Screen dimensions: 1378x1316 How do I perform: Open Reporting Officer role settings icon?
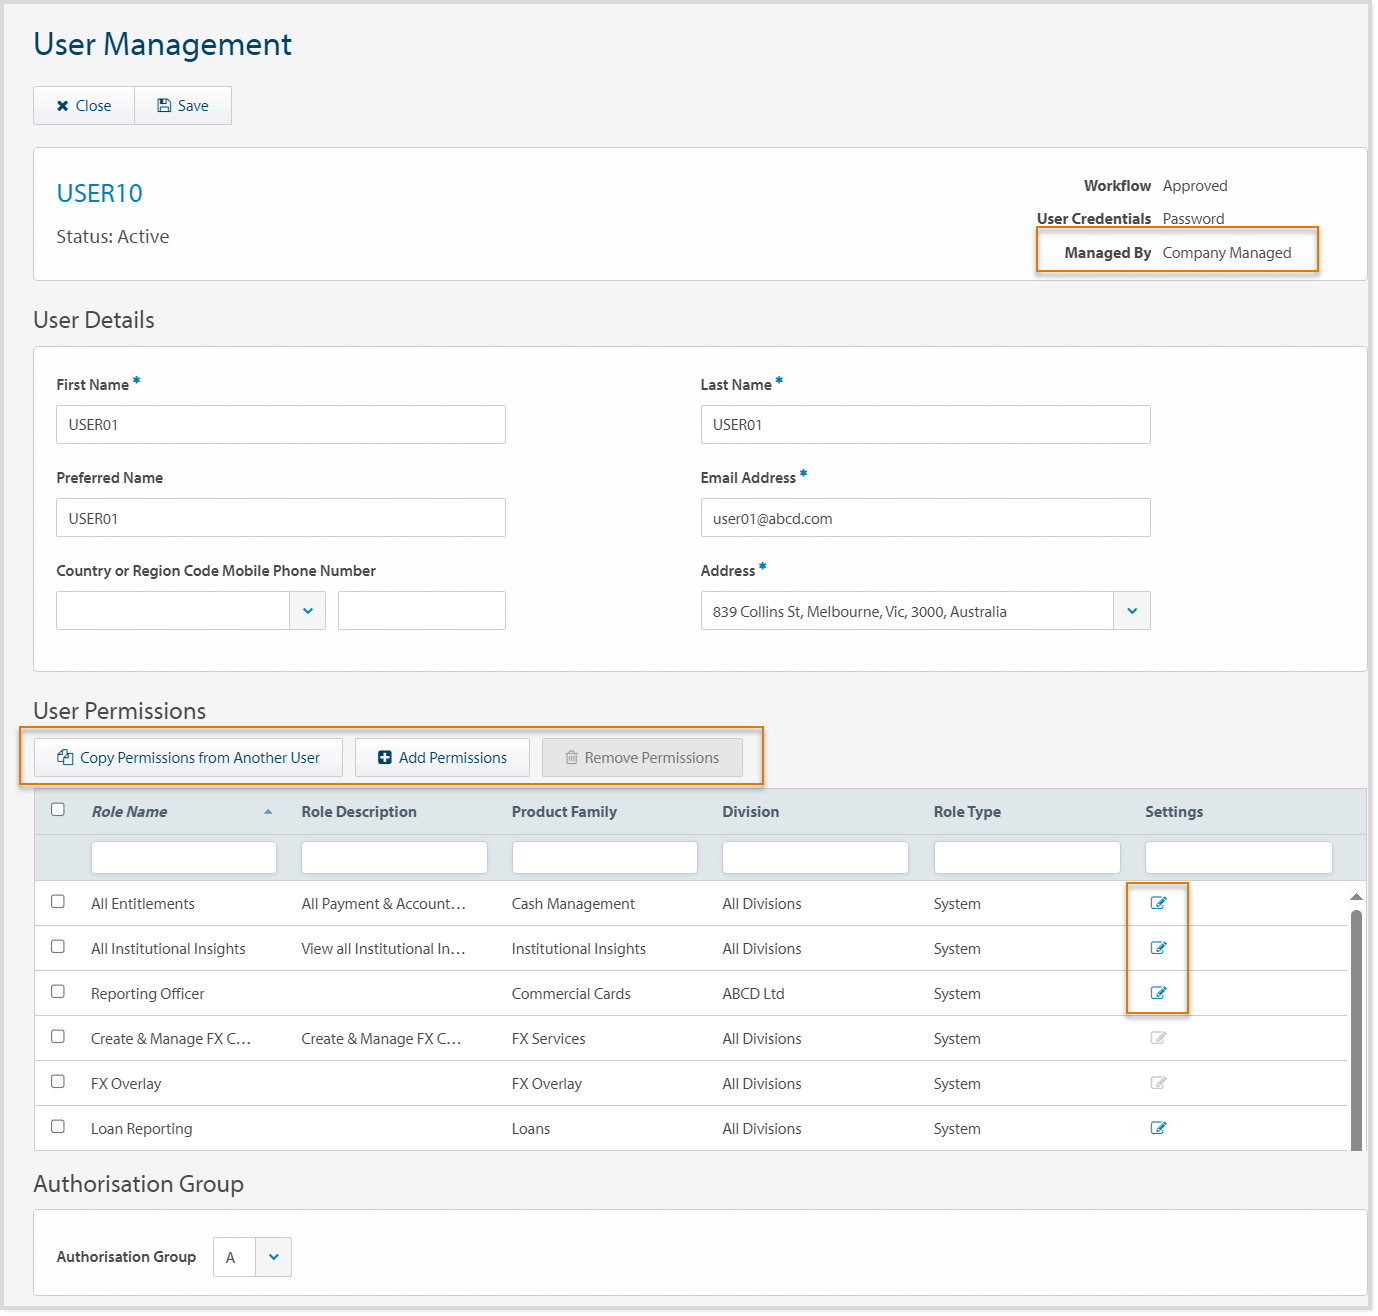[x=1158, y=993]
